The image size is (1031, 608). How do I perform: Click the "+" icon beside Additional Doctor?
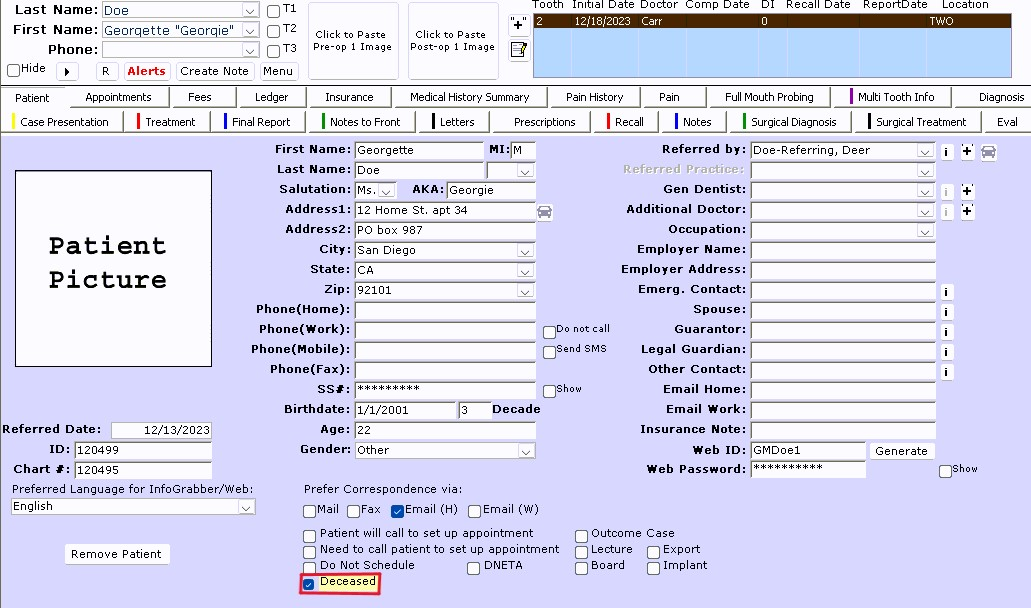tap(967, 210)
